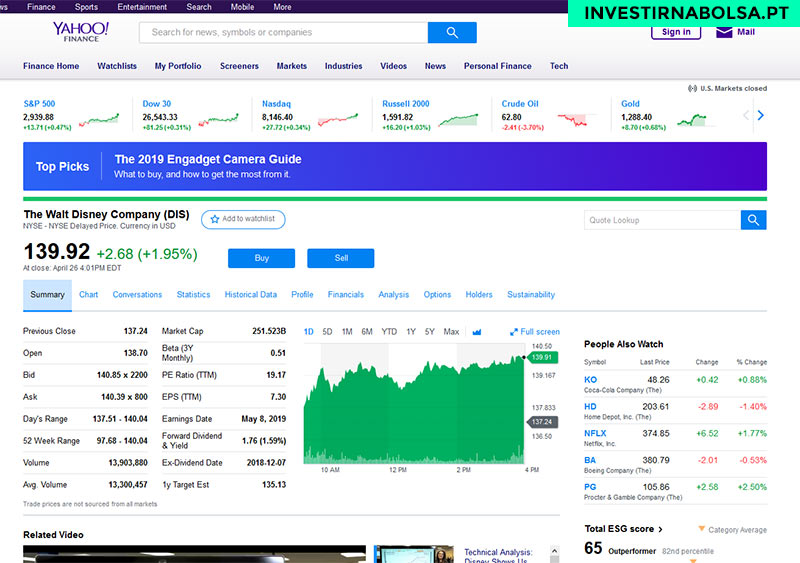Viewport: 800px width, 563px height.
Task: Open the PG Procter & Gamble symbol
Action: click(590, 487)
